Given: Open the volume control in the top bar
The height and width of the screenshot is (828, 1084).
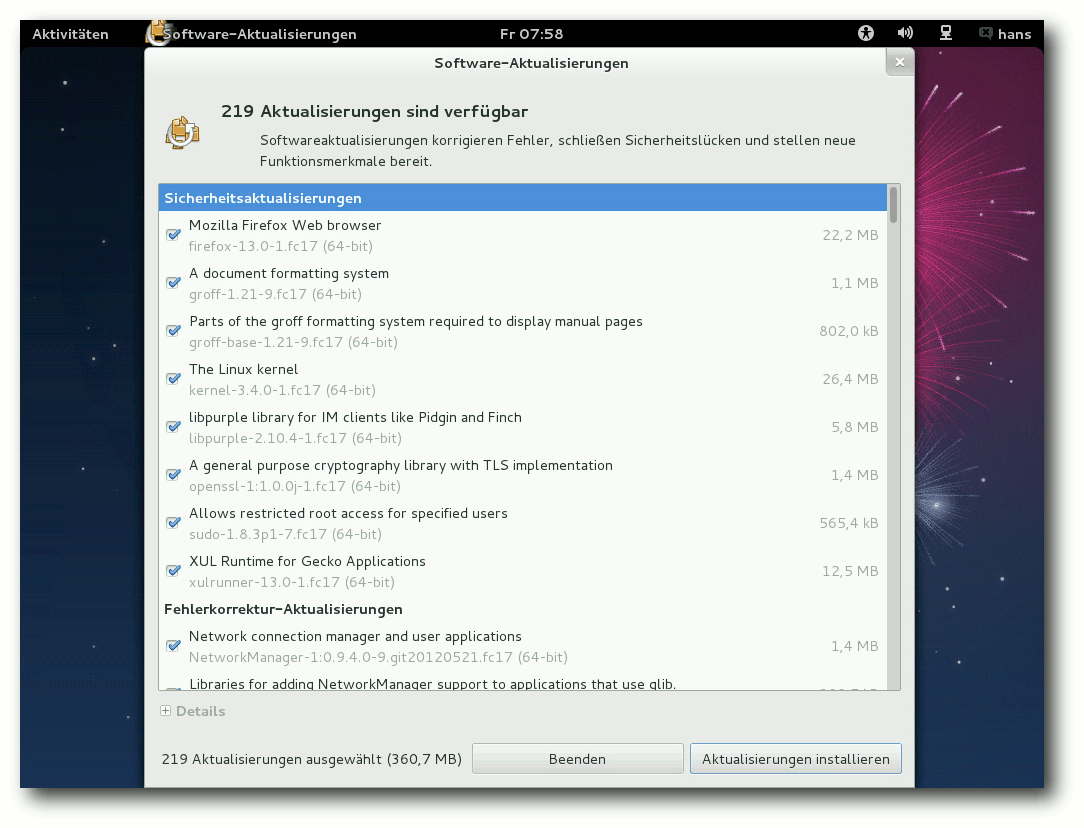Looking at the screenshot, I should (x=905, y=33).
